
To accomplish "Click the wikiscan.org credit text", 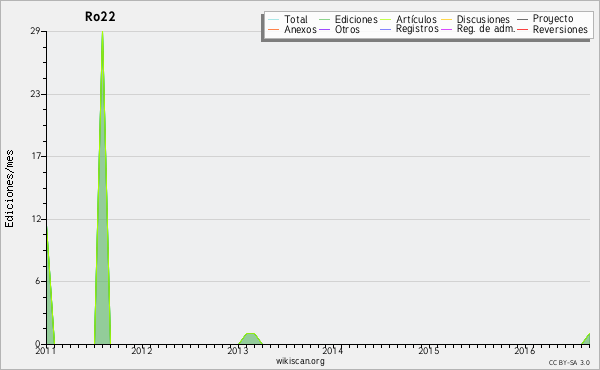I will click(300, 361).
